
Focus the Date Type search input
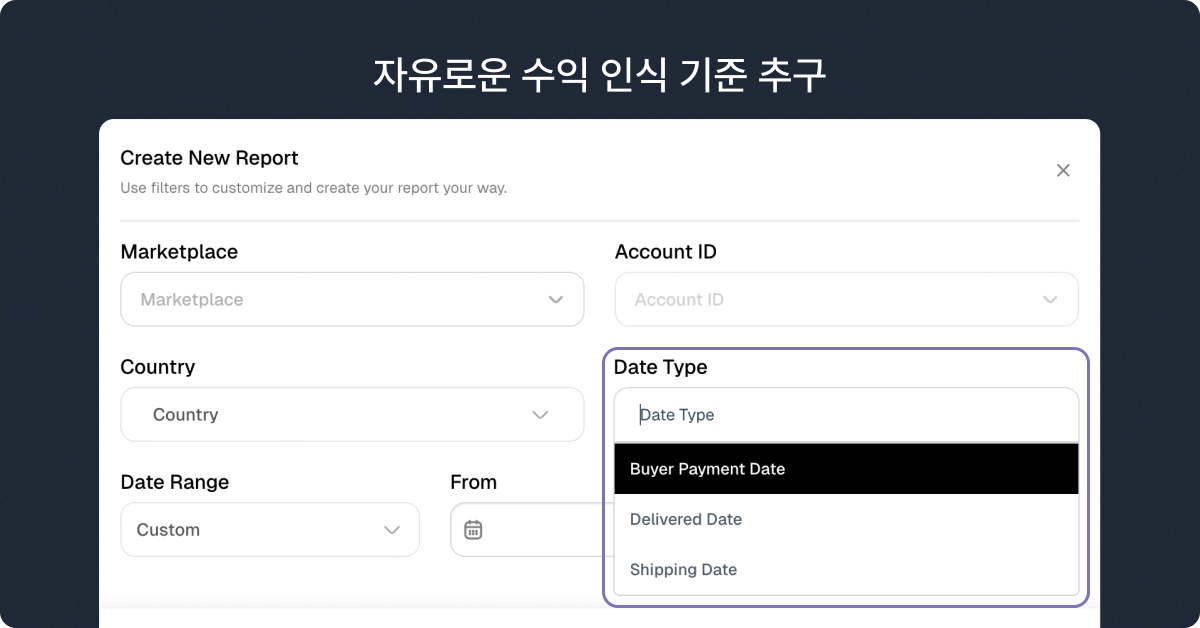pyautogui.click(x=846, y=415)
